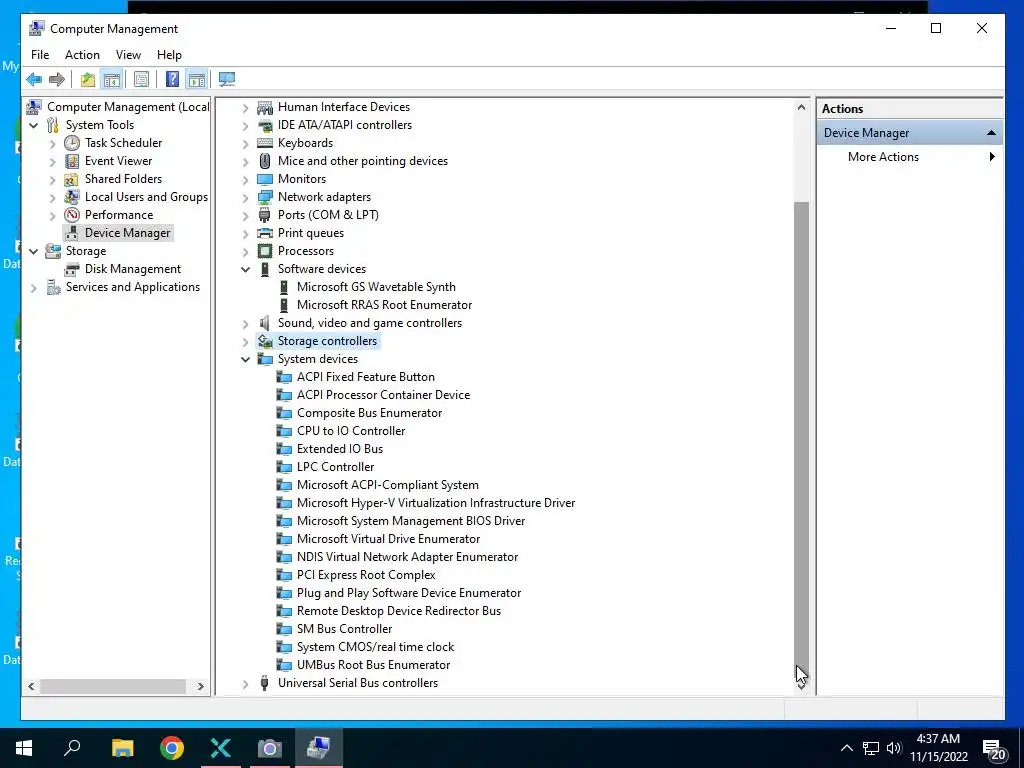Click the Up one level folder icon
The height and width of the screenshot is (768, 1024).
coord(88,80)
